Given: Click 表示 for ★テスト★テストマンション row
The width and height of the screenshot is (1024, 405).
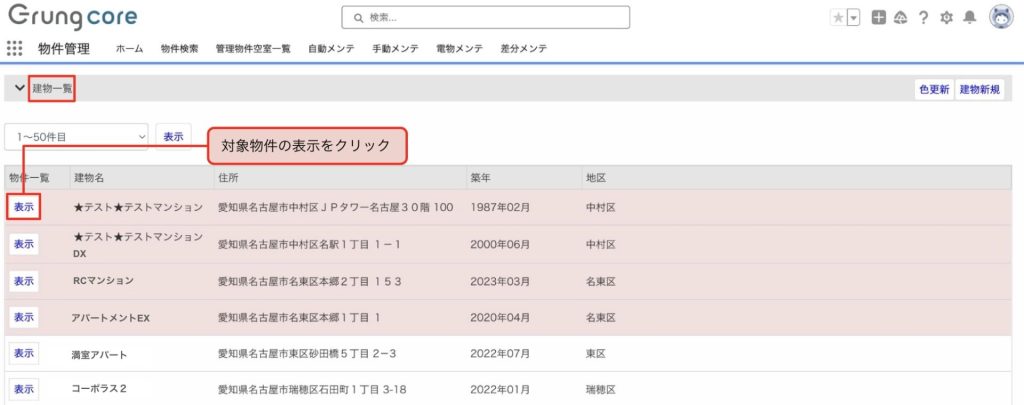Looking at the screenshot, I should 23,207.
